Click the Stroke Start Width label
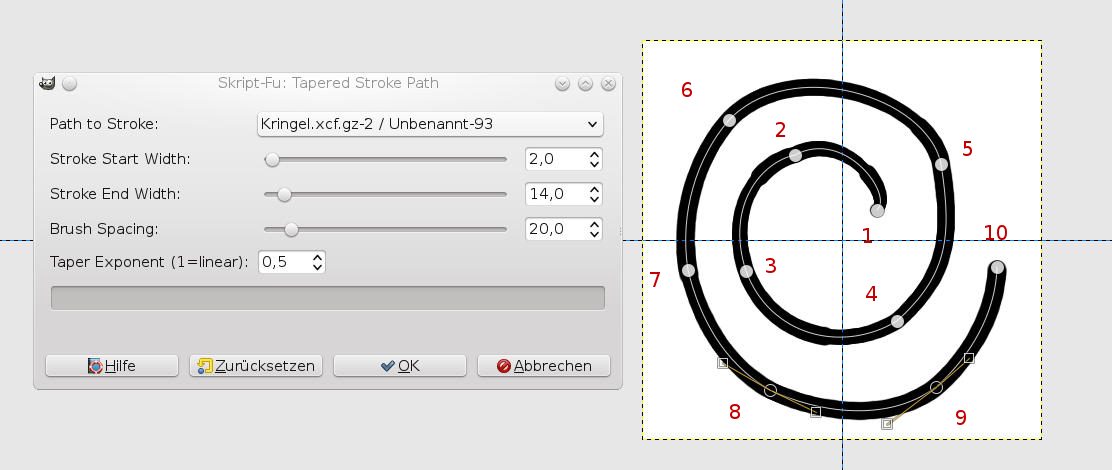Screen dimensions: 1112x470 (x=120, y=159)
